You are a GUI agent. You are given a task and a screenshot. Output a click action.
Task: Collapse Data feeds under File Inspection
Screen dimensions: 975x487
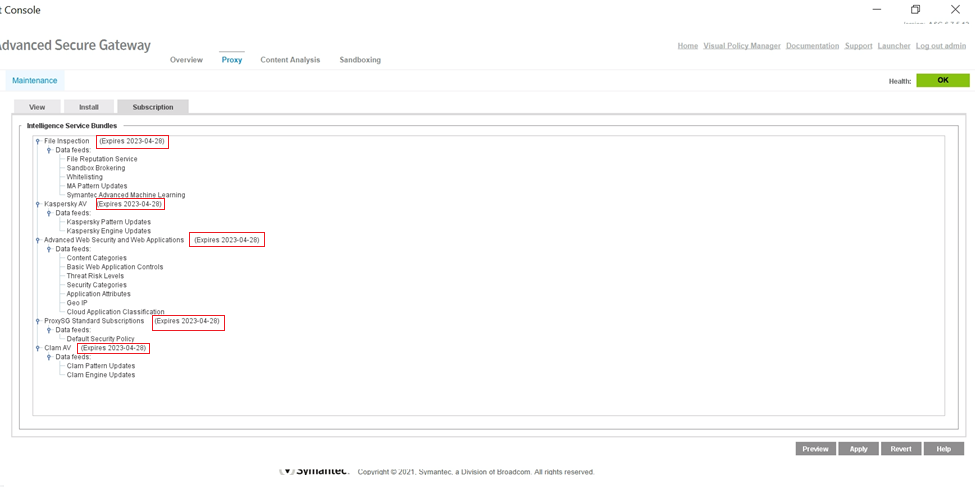coord(49,151)
